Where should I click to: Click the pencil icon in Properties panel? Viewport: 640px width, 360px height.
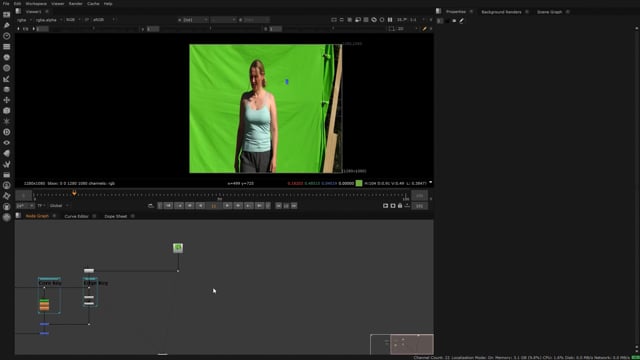[462, 20]
